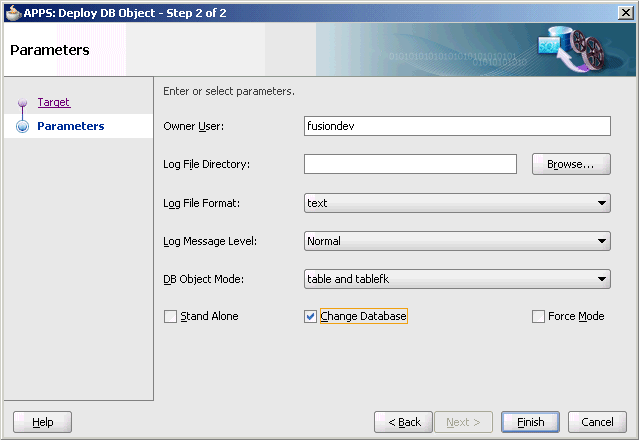Focus the Owner User text field
The image size is (639, 440).
click(x=457, y=126)
